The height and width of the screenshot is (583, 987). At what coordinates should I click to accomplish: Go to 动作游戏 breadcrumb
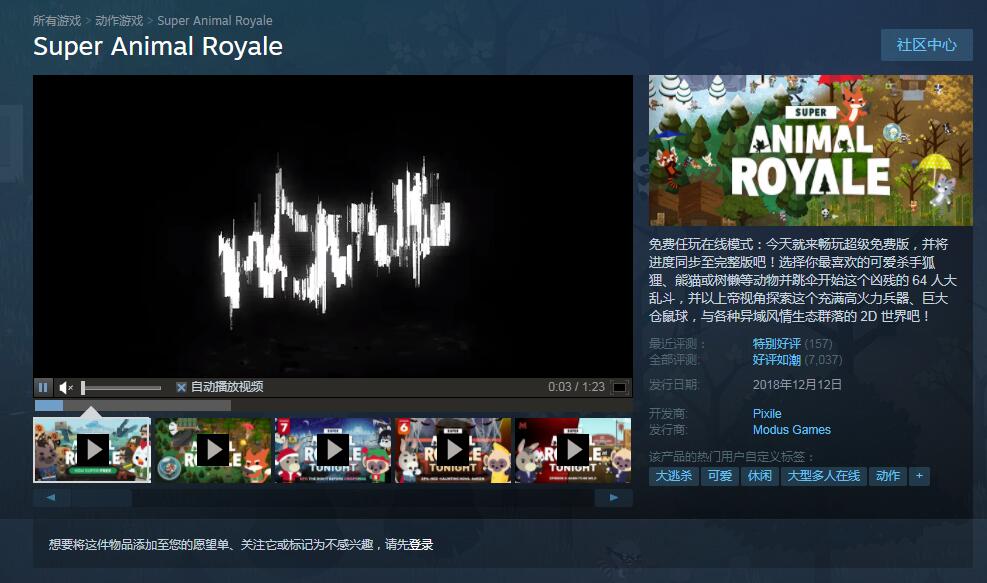coord(119,21)
